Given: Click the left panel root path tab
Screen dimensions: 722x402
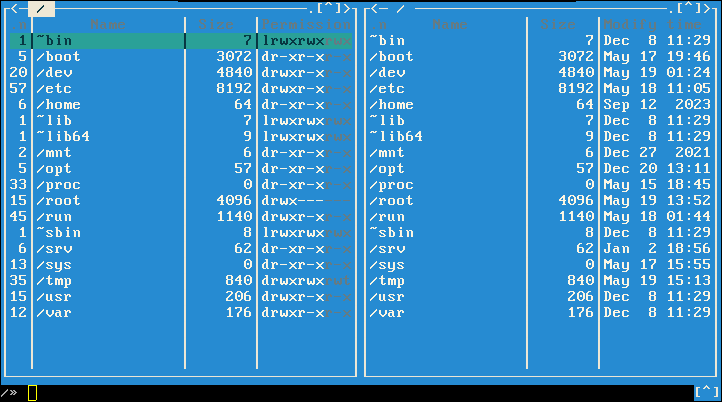Looking at the screenshot, I should pyautogui.click(x=40, y=9).
